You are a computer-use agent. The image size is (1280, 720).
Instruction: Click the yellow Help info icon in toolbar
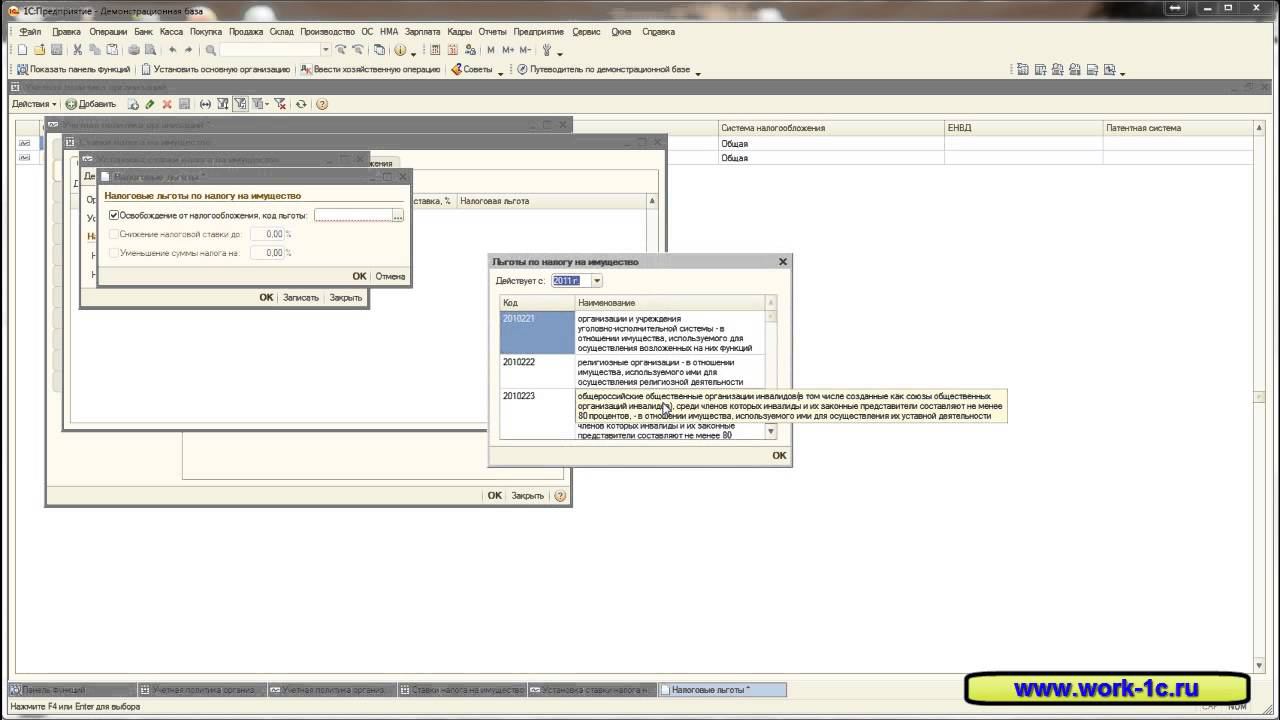click(x=400, y=50)
